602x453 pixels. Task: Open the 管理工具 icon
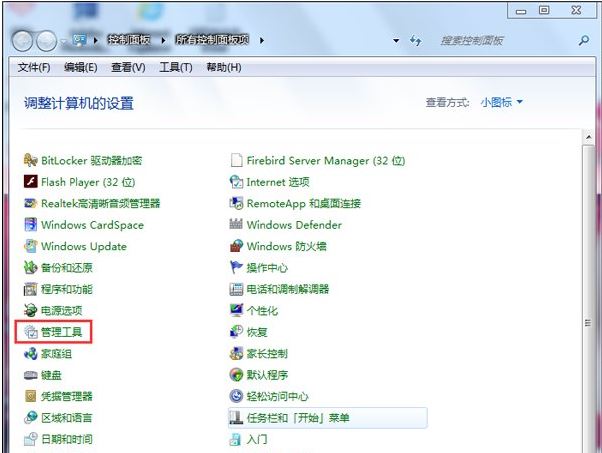30,332
